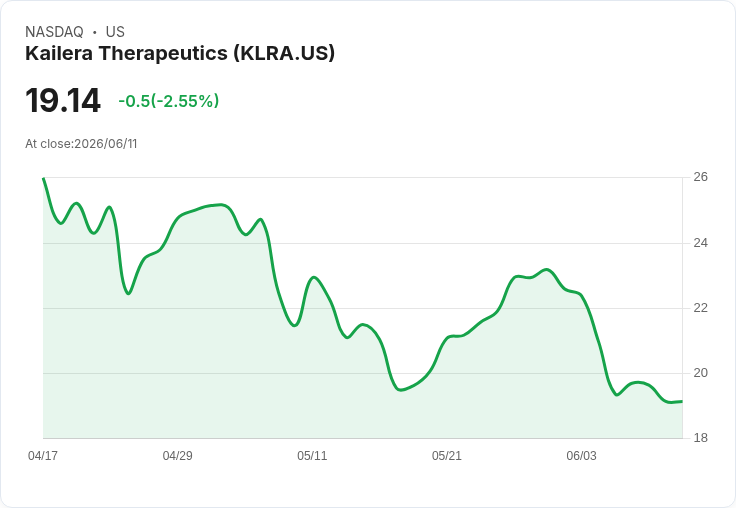
Task: Click the 24 price axis label
Action: 701,243
